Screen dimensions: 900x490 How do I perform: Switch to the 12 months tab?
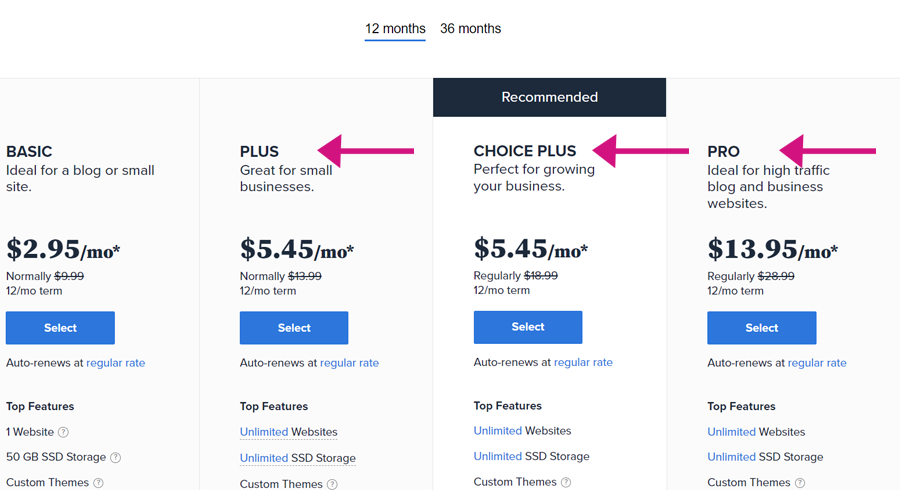pos(395,29)
